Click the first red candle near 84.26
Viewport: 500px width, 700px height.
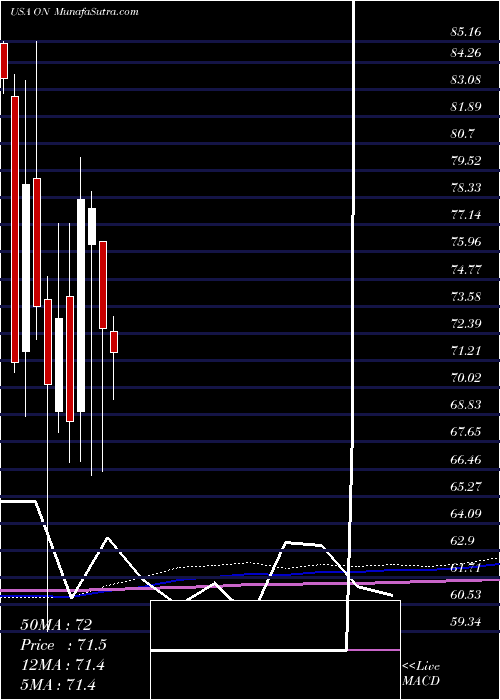[4, 61]
